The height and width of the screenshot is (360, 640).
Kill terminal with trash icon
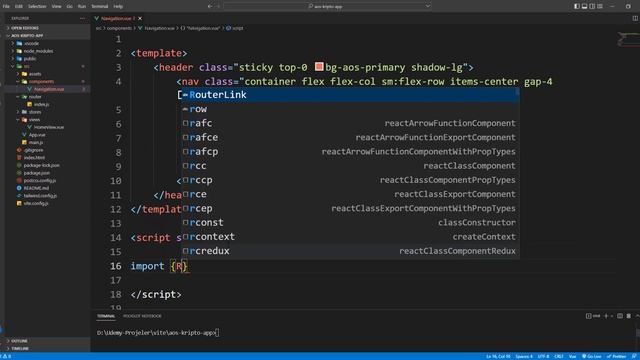(x=629, y=316)
